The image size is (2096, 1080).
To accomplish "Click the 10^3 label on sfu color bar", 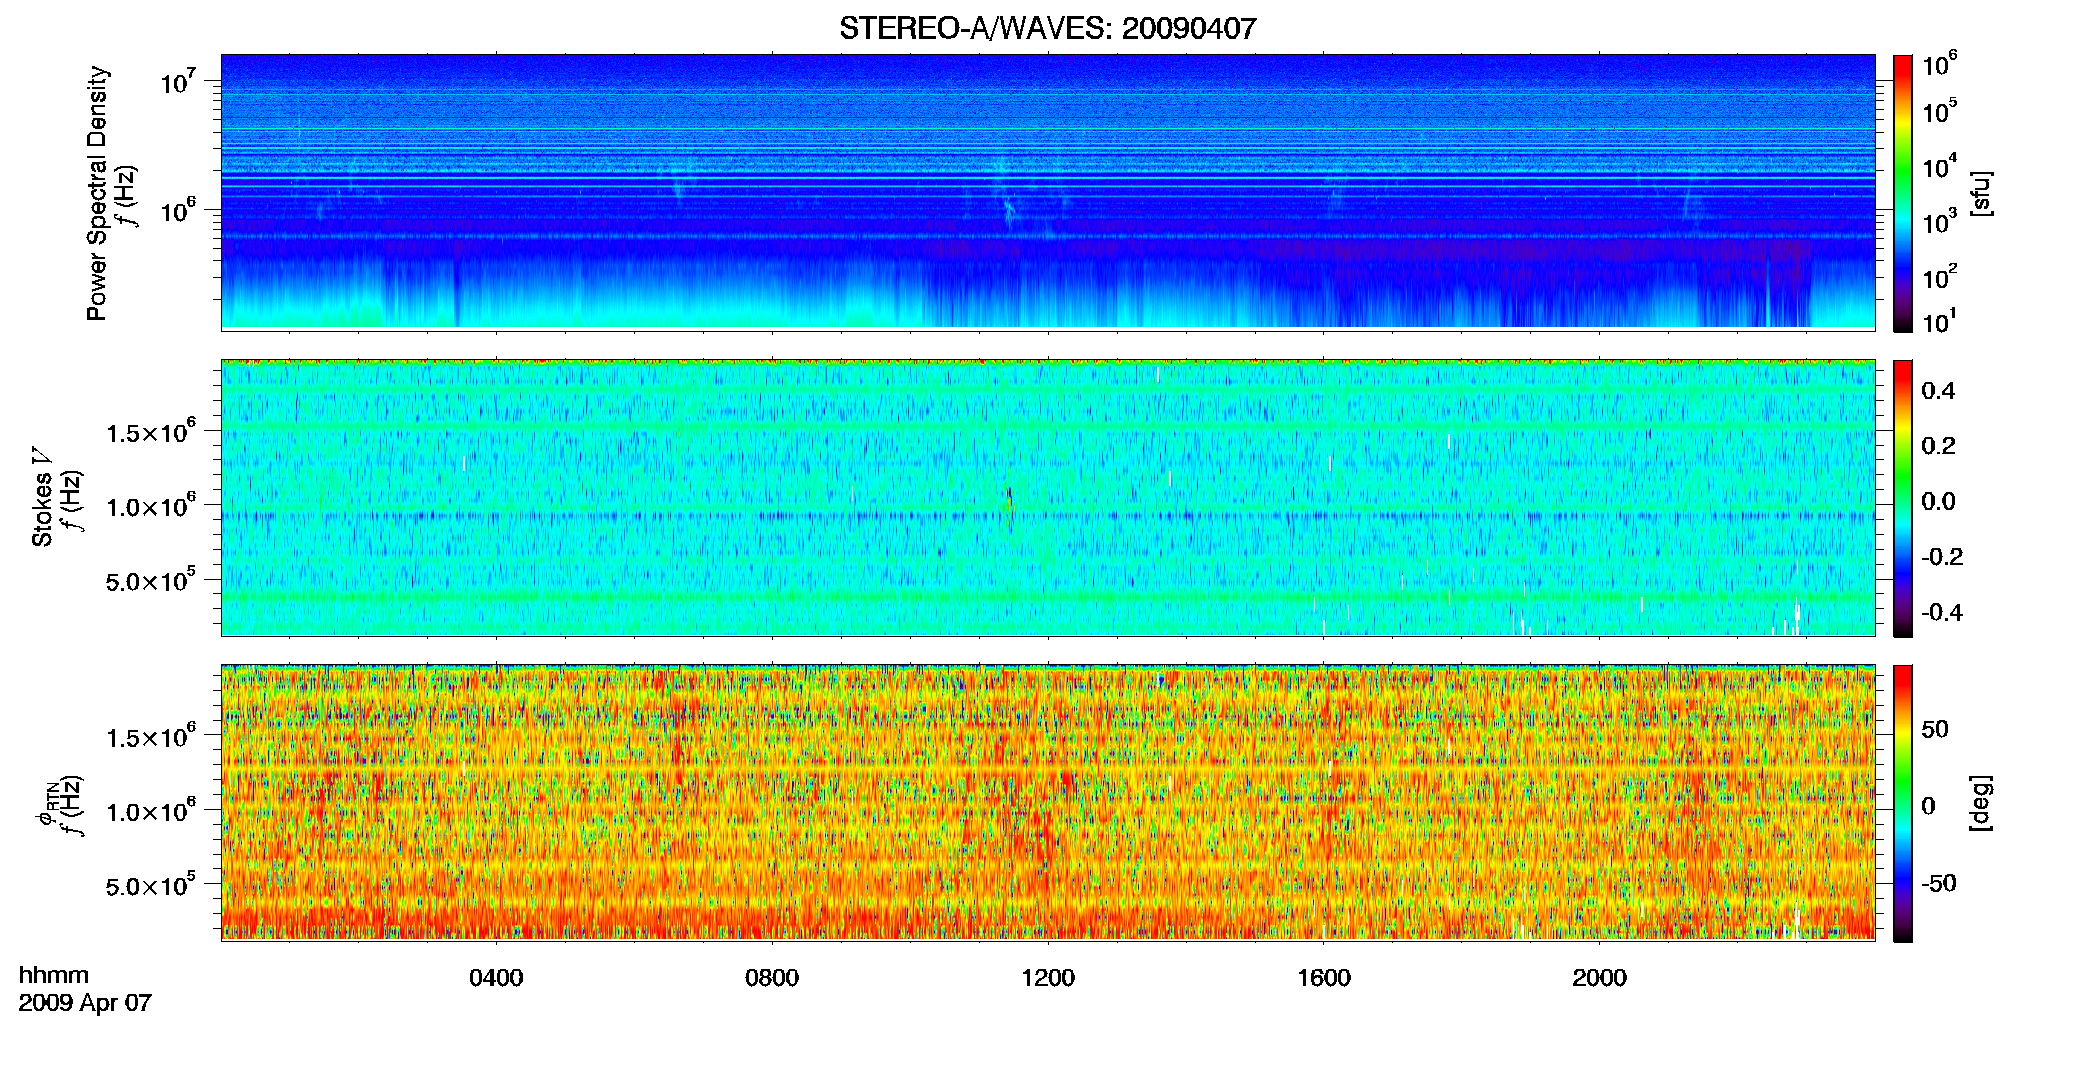I will [x=1939, y=221].
